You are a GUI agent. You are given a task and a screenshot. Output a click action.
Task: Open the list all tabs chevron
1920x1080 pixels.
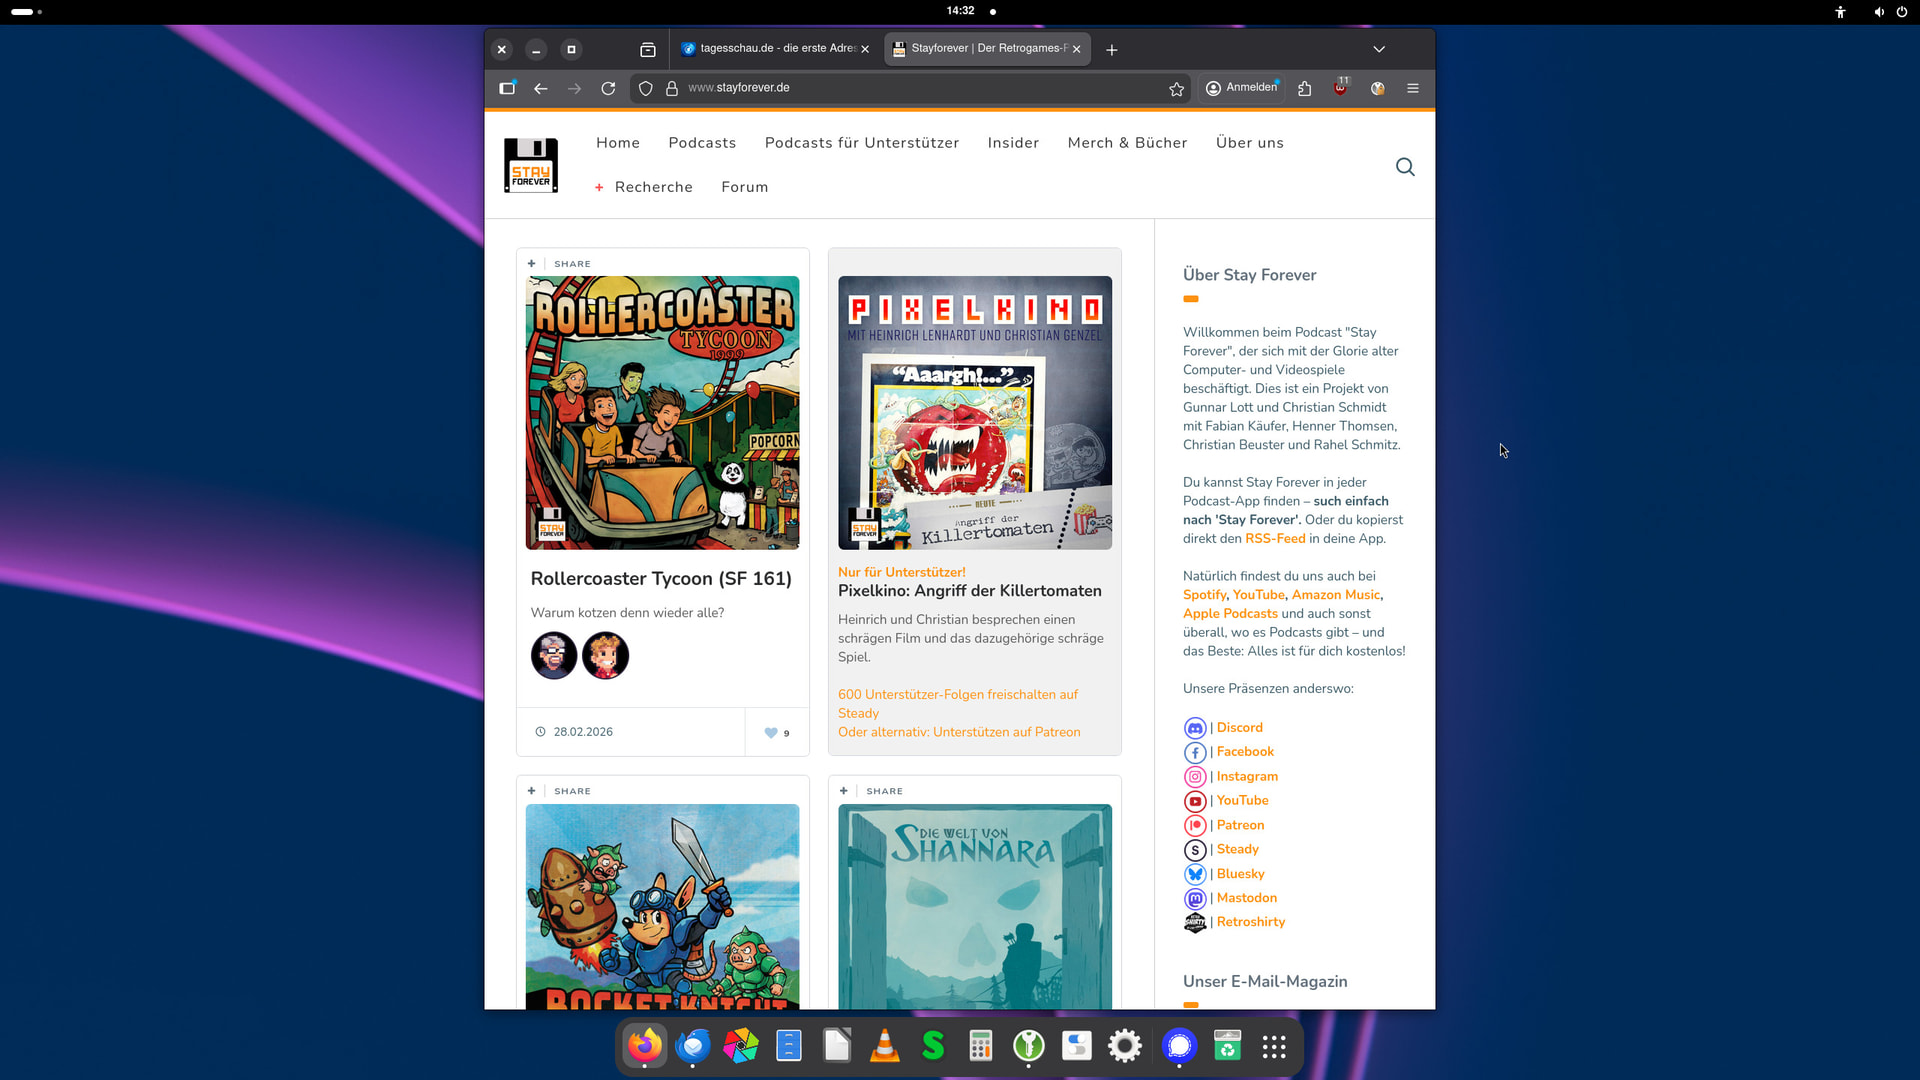click(1379, 49)
